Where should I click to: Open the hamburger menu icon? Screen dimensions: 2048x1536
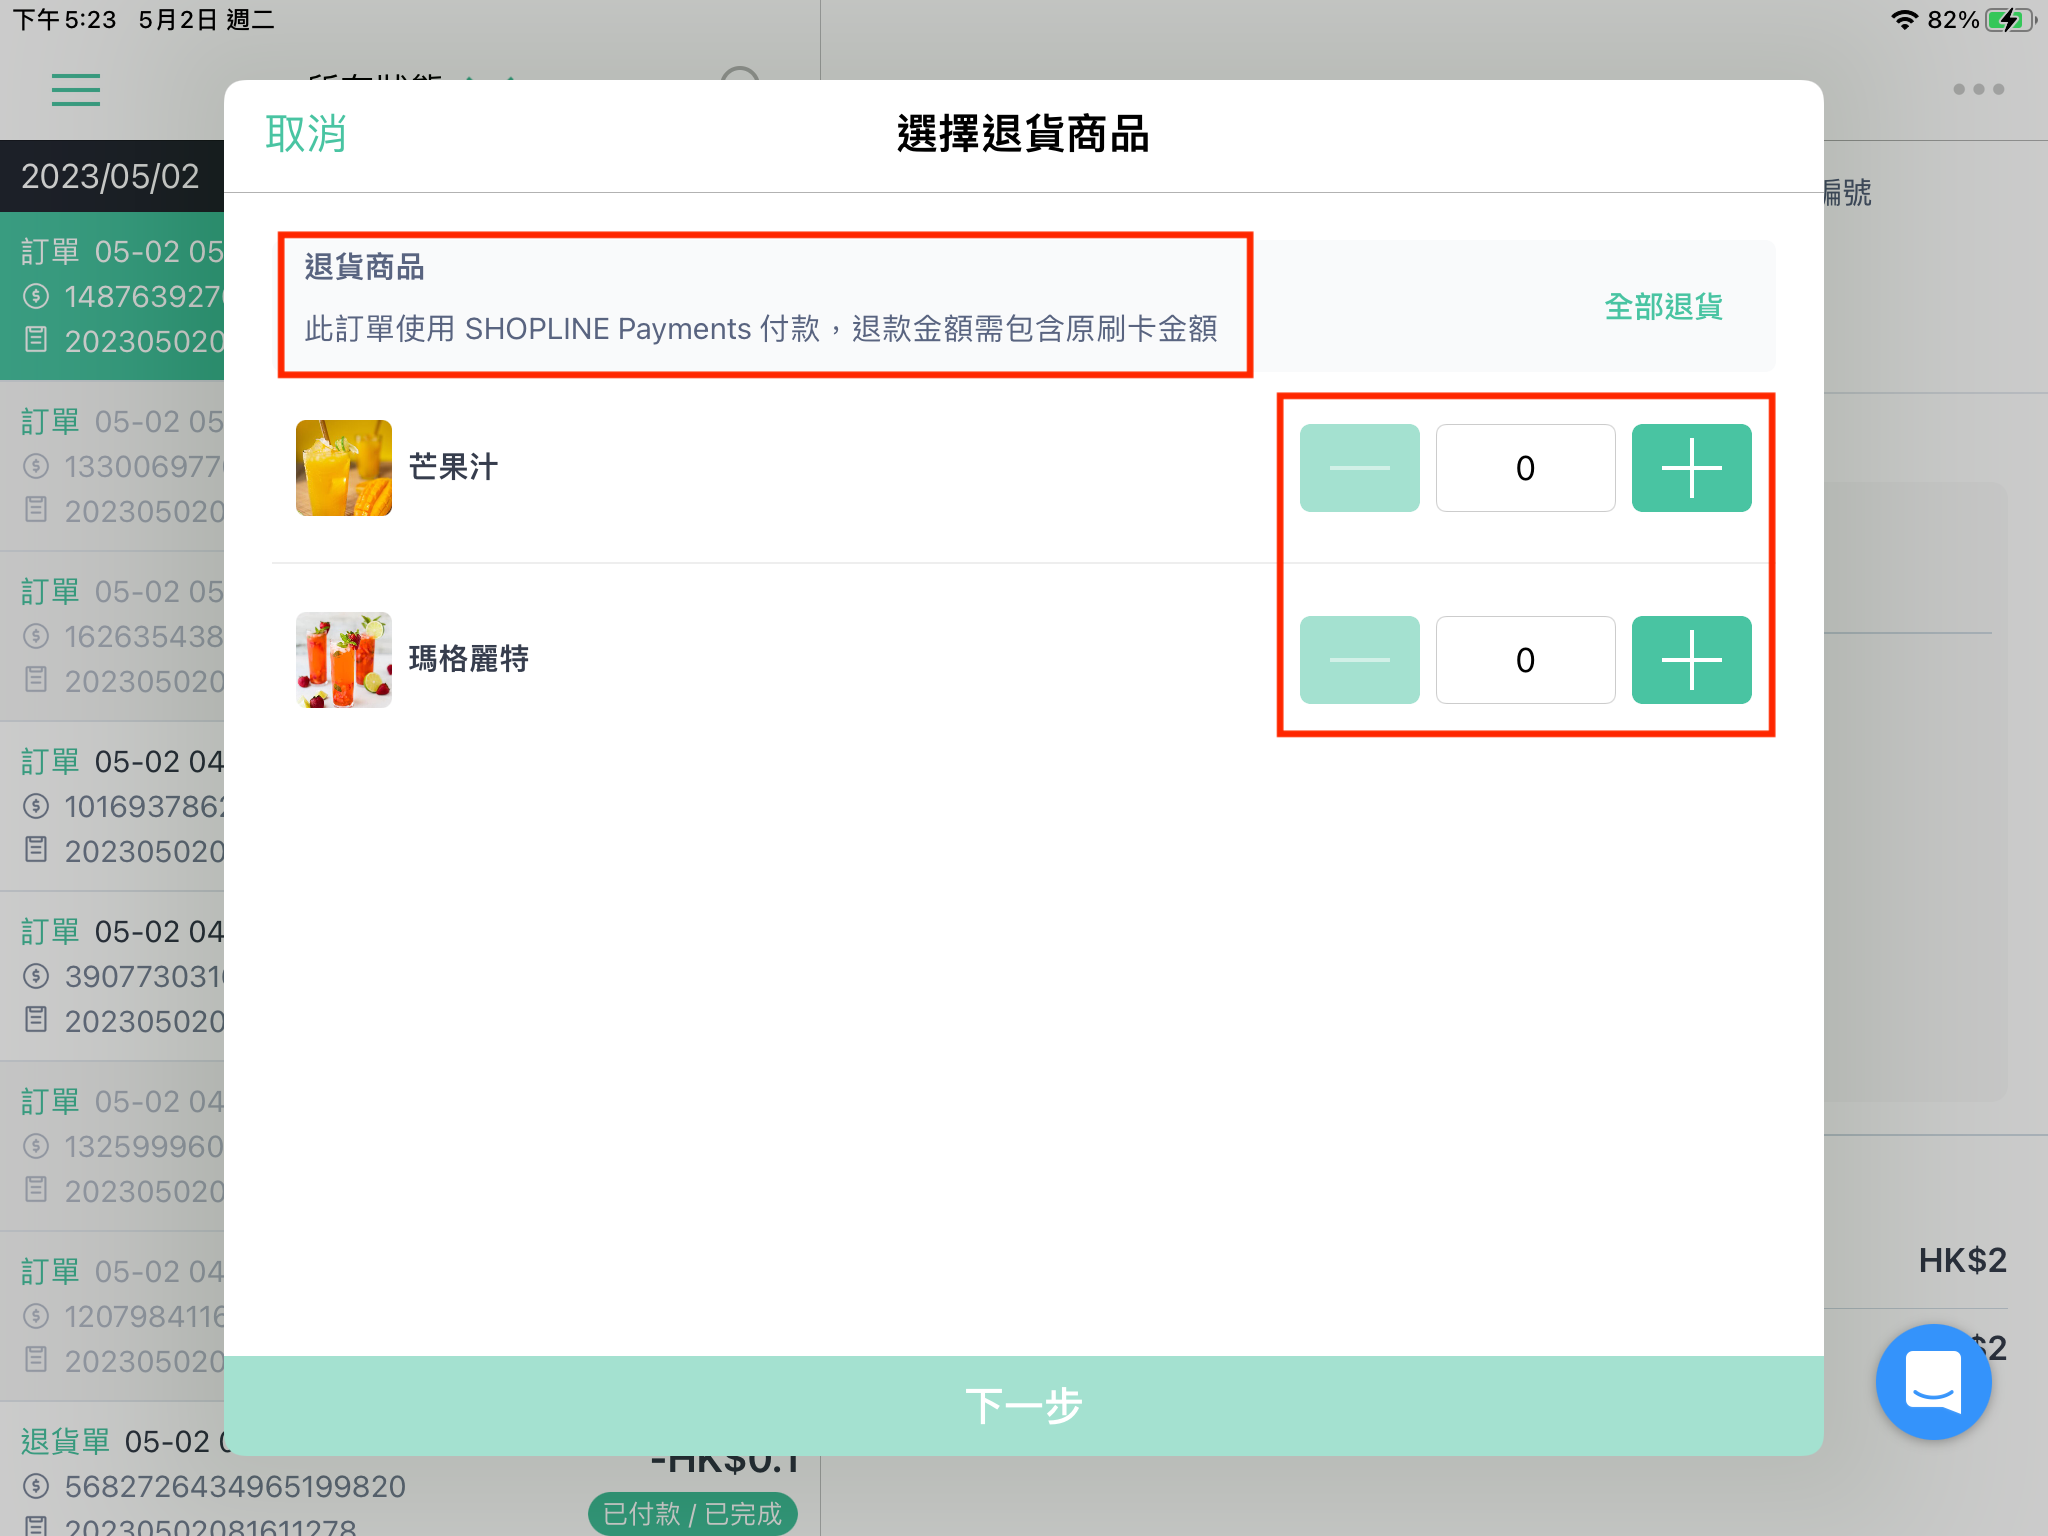coord(76,90)
